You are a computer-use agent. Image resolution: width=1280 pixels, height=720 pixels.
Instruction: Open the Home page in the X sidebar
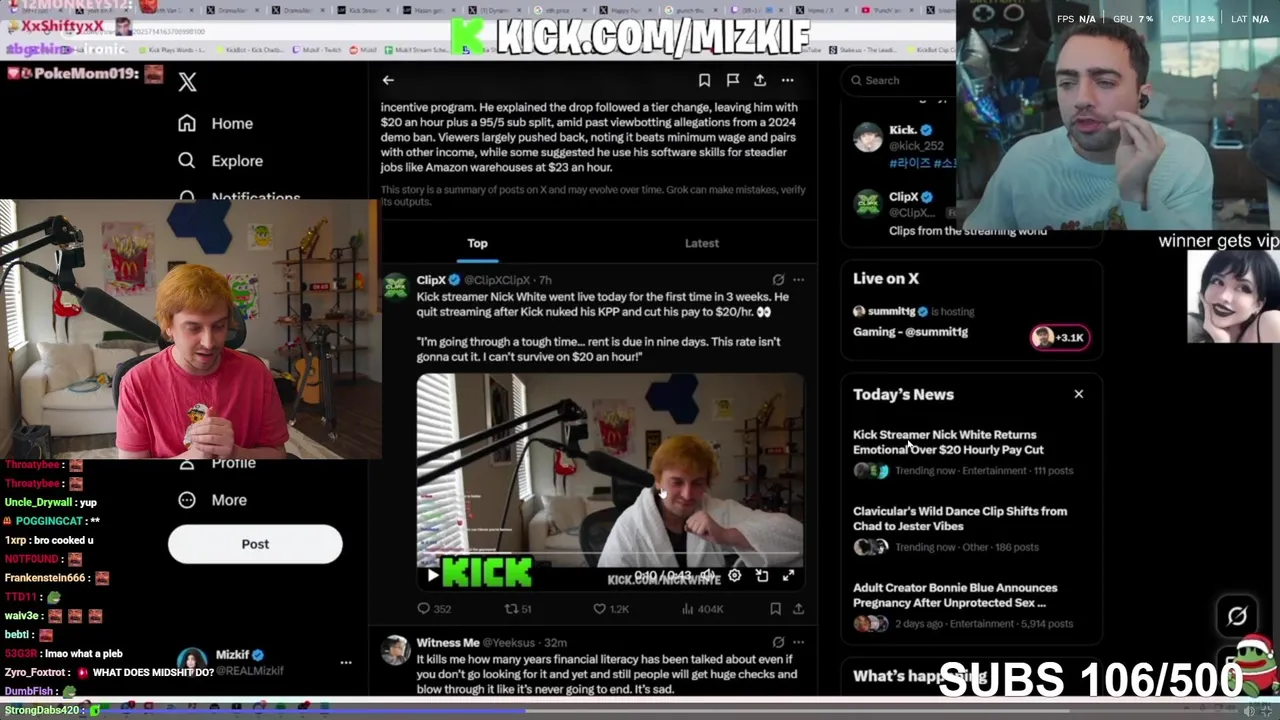click(216, 123)
